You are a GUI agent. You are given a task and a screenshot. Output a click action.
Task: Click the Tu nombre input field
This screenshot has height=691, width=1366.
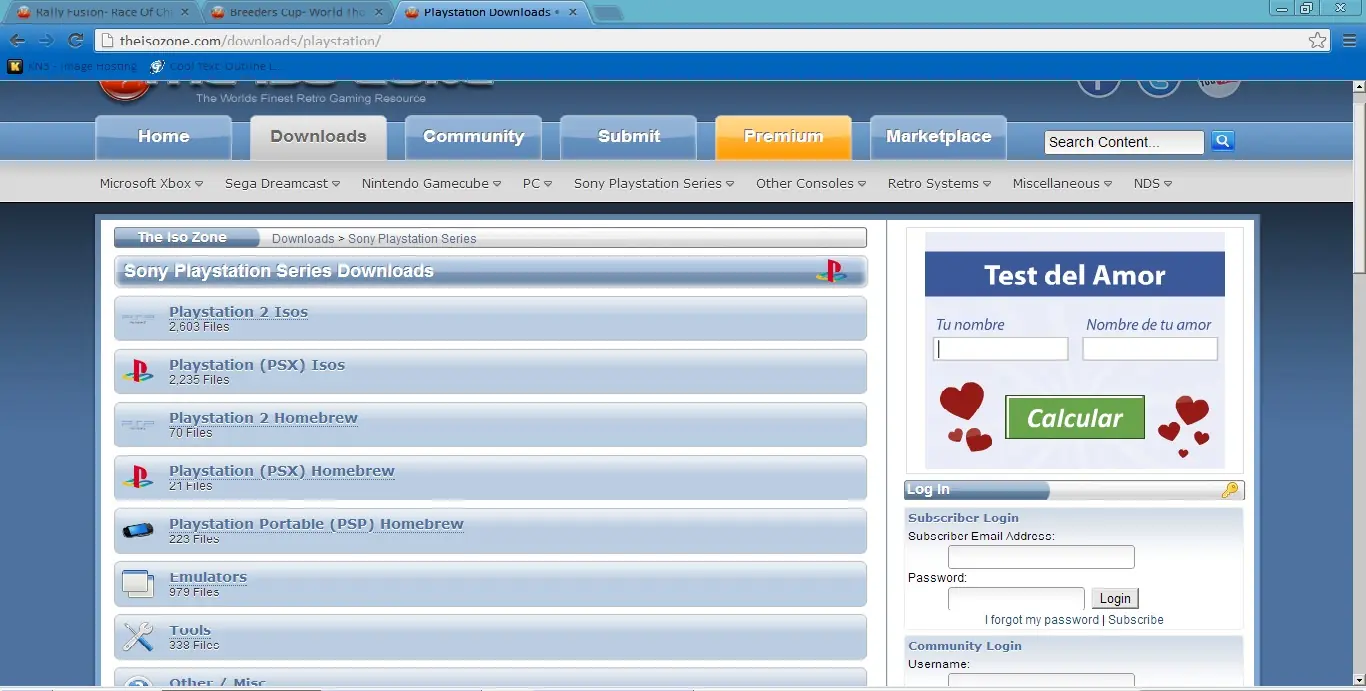(1001, 349)
